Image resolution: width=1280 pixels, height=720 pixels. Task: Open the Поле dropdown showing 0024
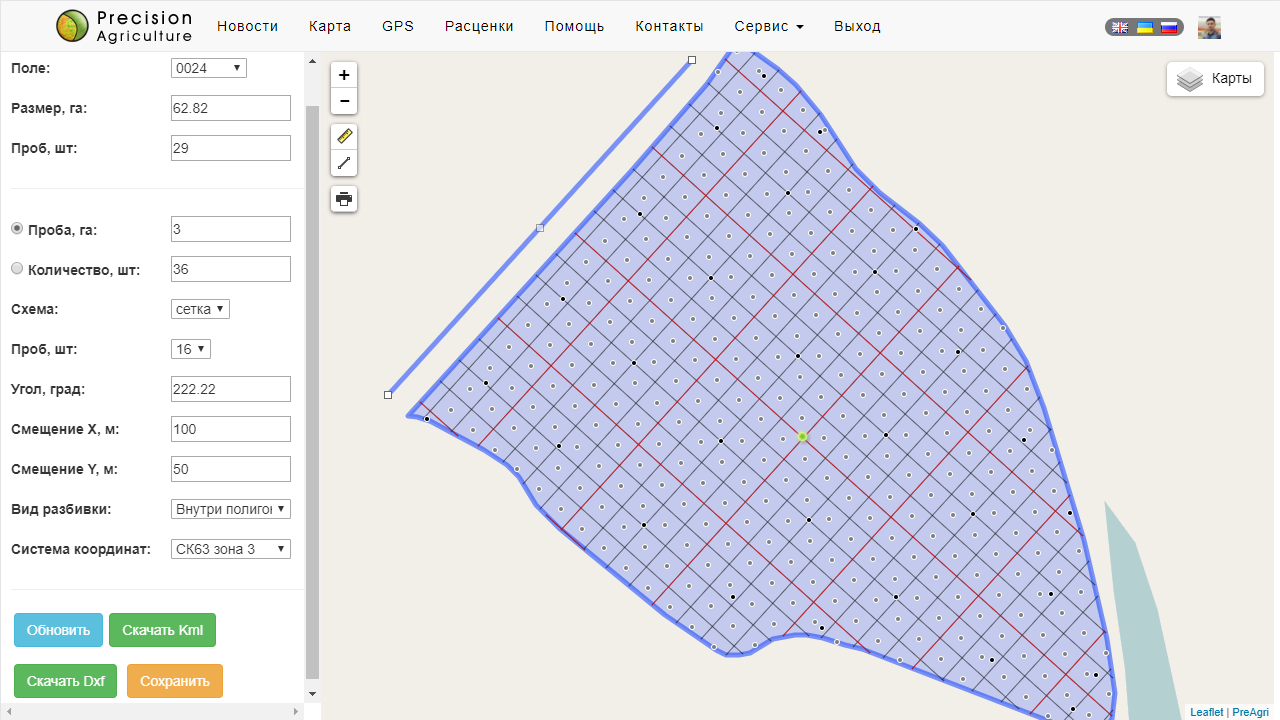point(208,68)
